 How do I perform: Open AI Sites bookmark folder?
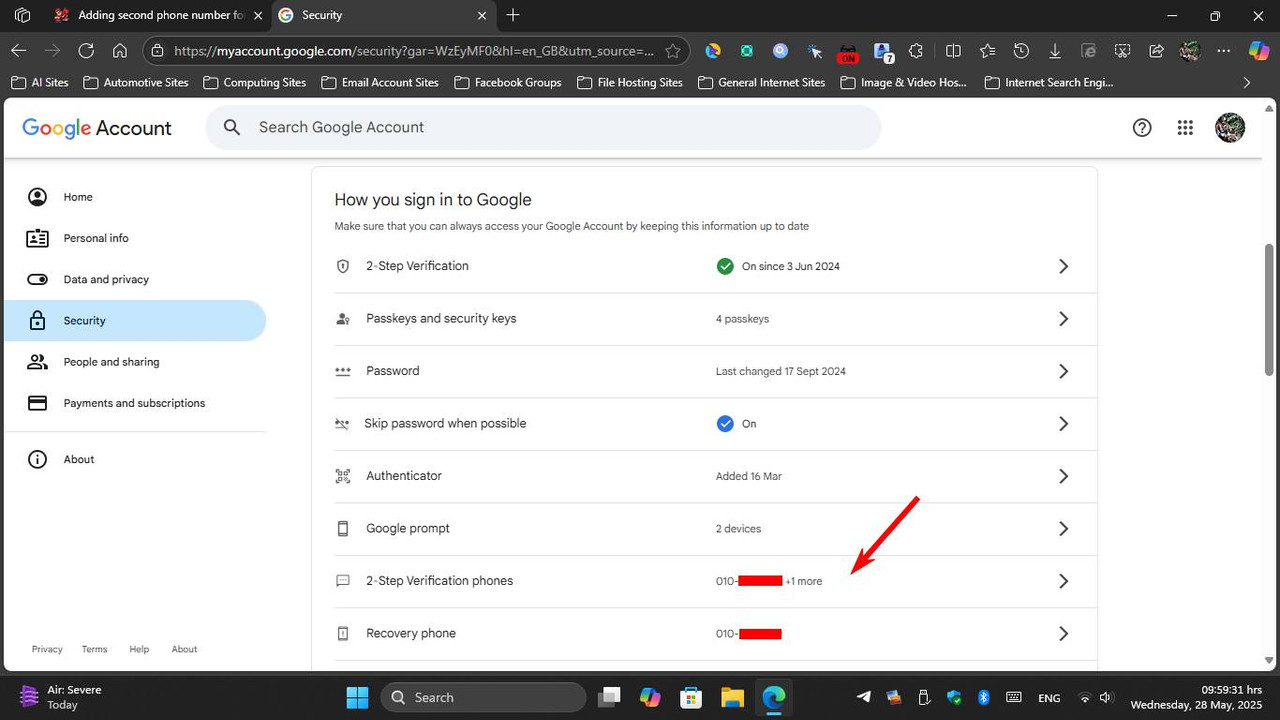[40, 82]
